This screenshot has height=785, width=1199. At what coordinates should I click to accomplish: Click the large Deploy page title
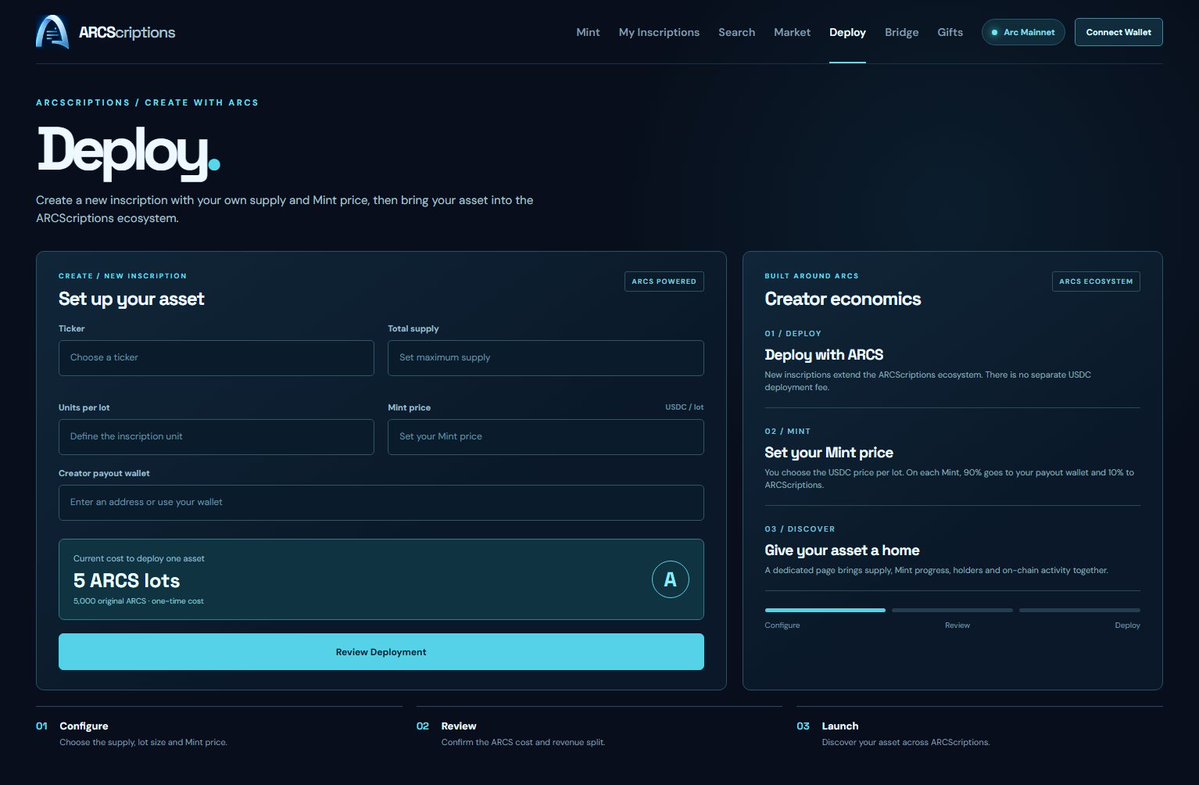click(x=128, y=152)
